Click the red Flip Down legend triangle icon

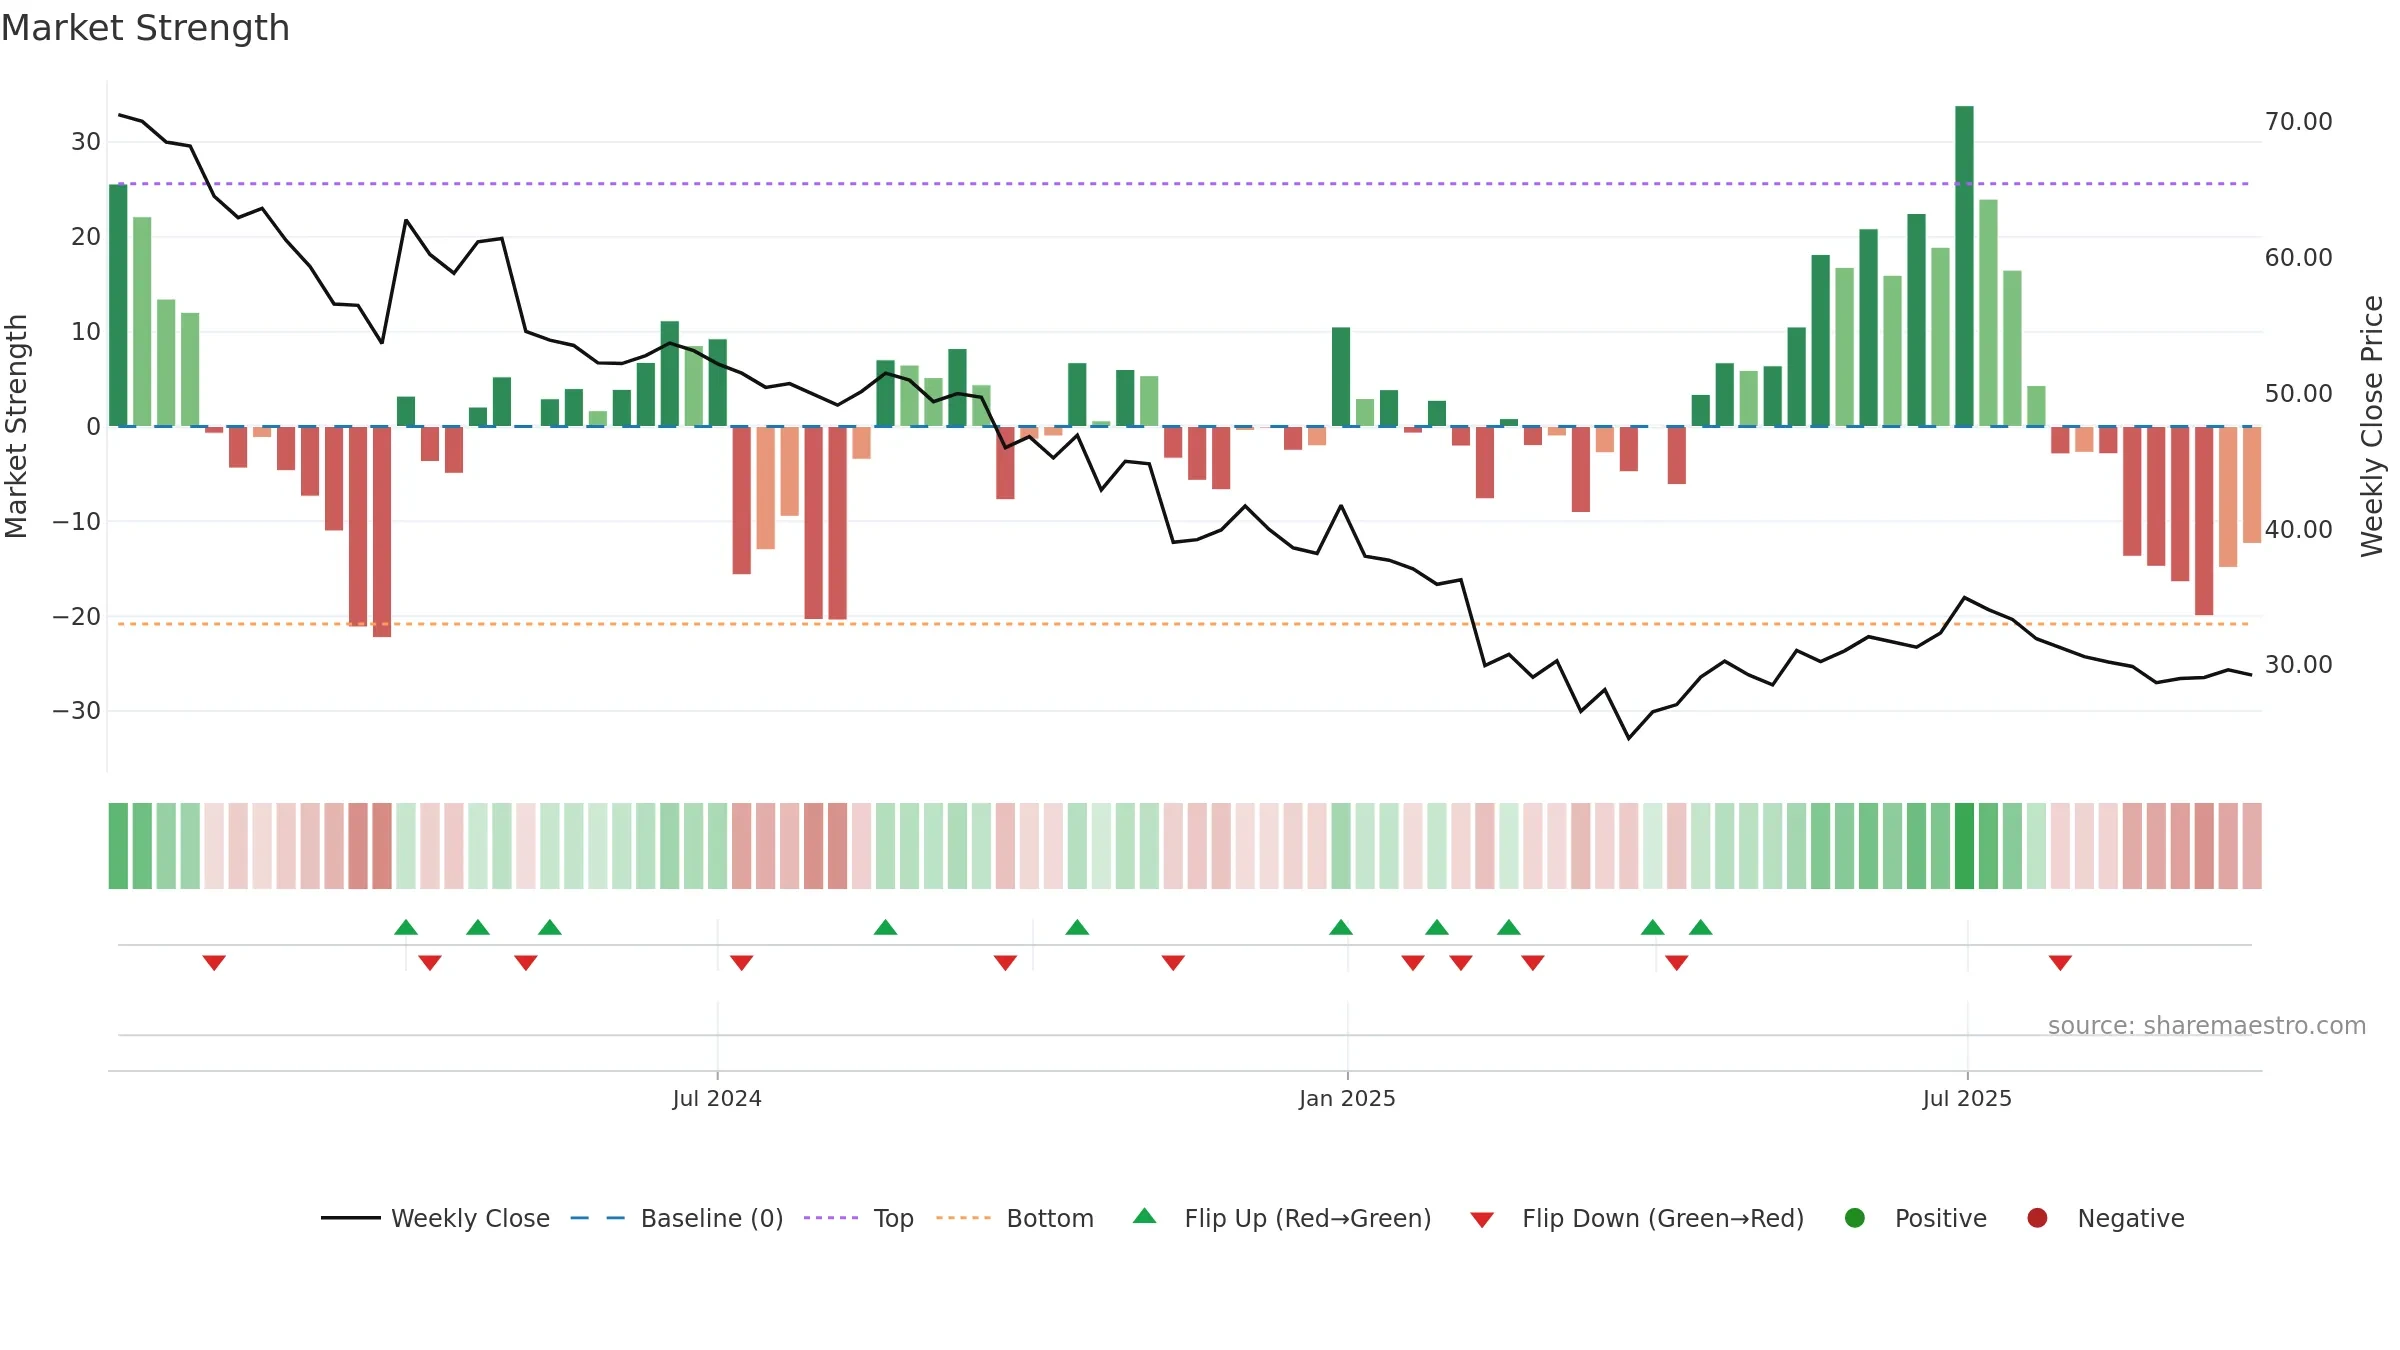[1482, 1220]
